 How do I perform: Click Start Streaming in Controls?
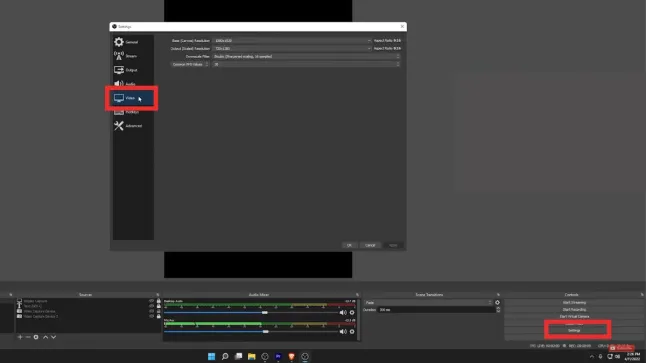click(x=574, y=302)
